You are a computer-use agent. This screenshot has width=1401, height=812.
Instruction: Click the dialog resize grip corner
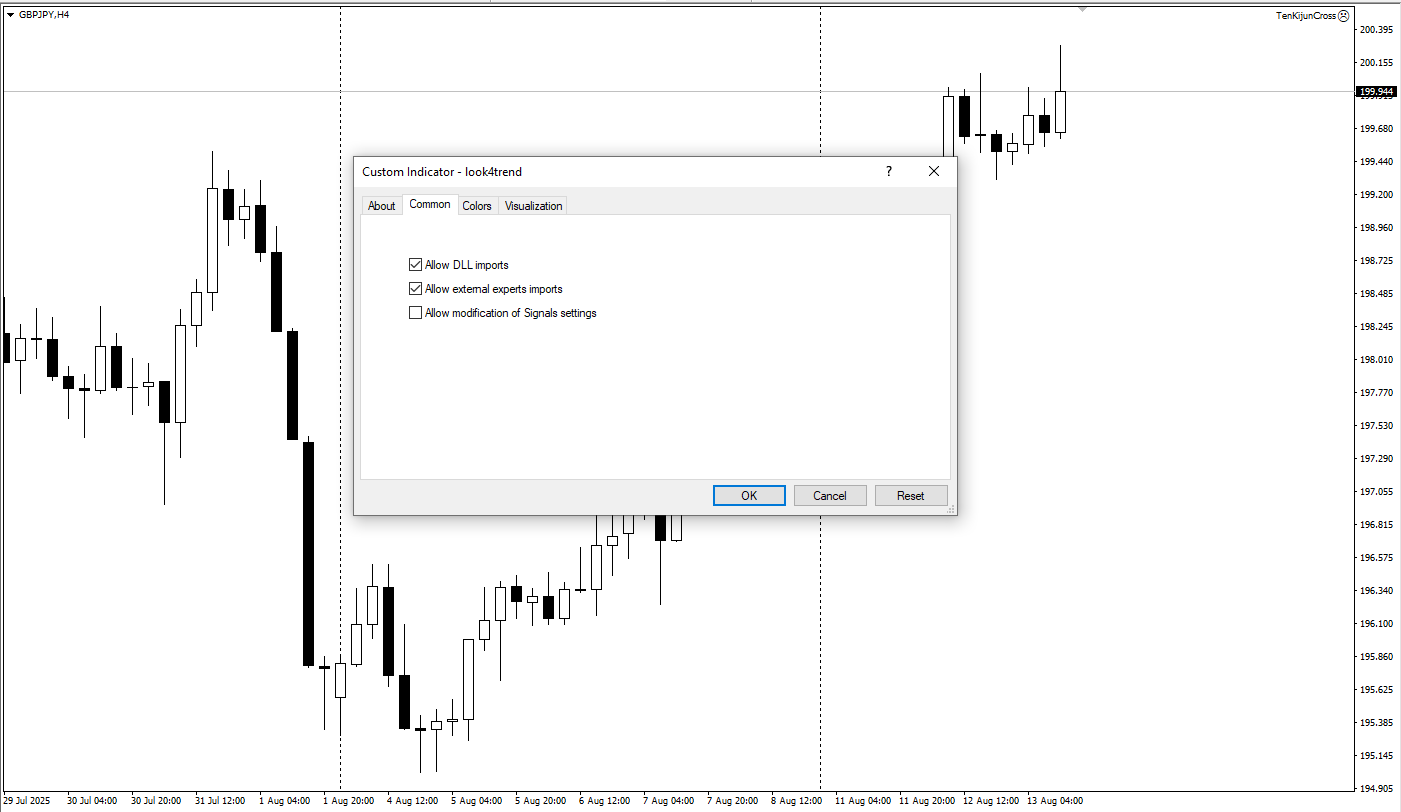pyautogui.click(x=951, y=510)
